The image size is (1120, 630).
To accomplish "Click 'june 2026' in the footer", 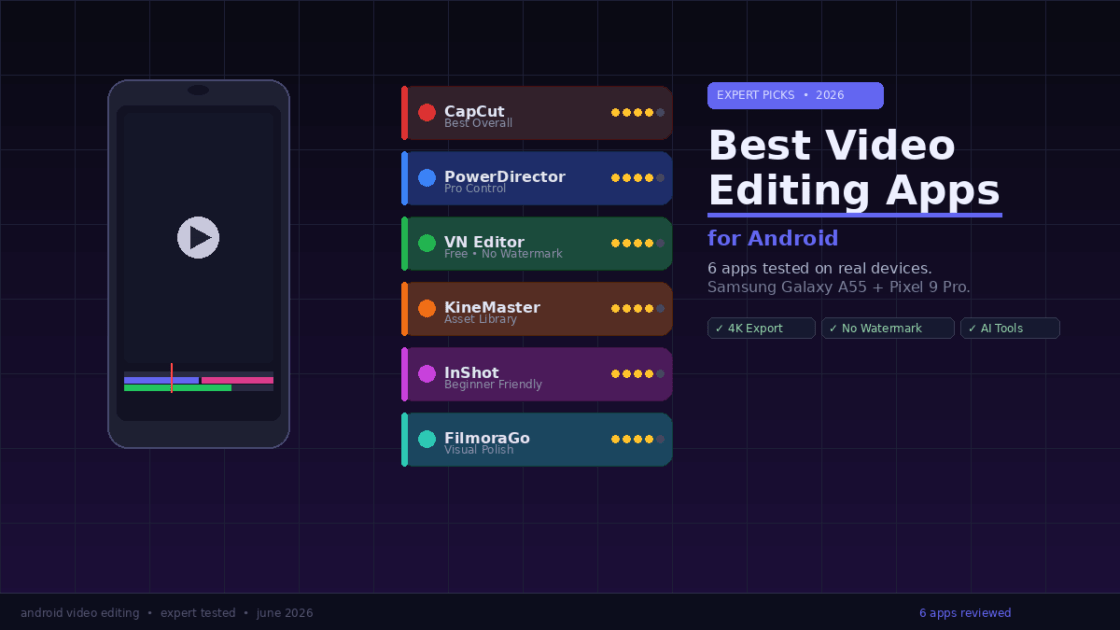I will click(x=284, y=613).
